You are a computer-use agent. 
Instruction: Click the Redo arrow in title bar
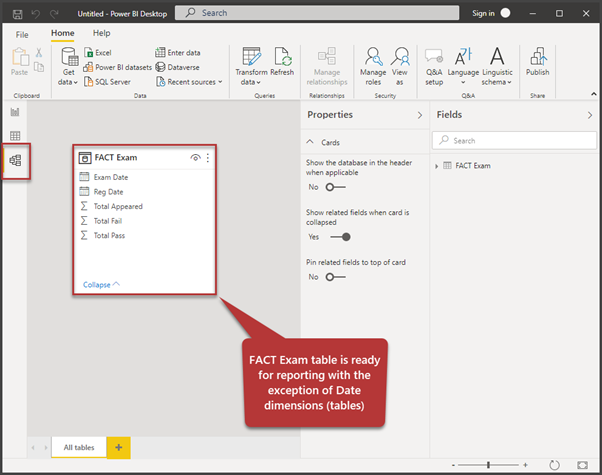tap(54, 14)
